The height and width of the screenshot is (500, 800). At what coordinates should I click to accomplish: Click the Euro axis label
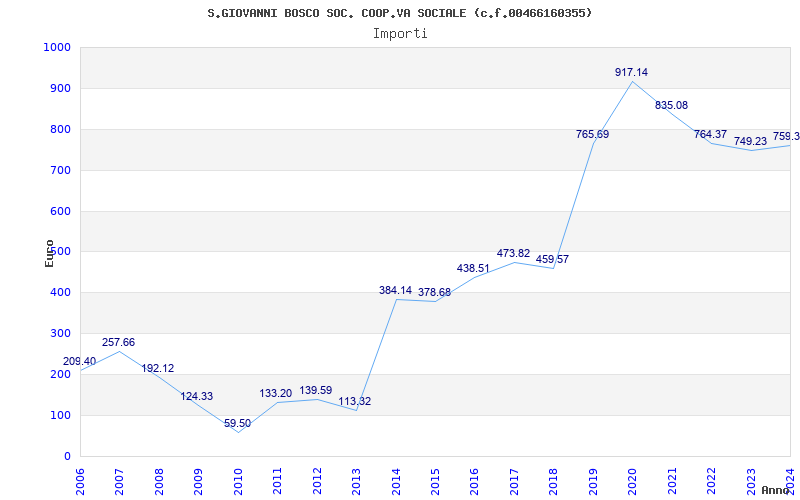click(x=49, y=253)
